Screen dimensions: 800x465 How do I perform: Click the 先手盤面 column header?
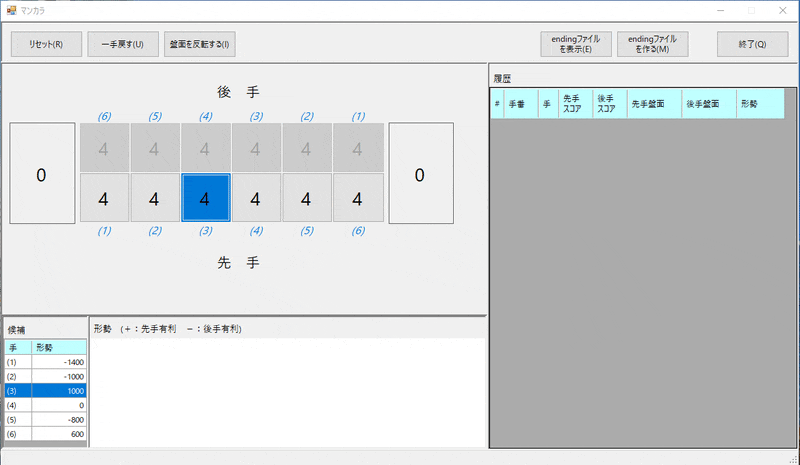pos(654,104)
